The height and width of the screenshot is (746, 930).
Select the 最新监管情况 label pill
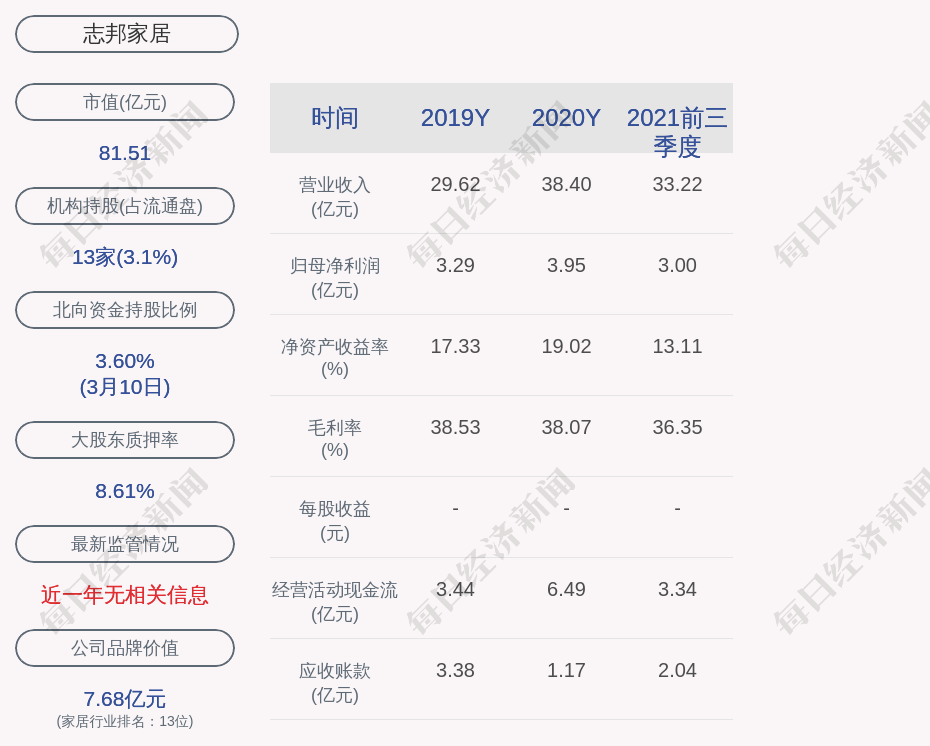[x=125, y=544]
